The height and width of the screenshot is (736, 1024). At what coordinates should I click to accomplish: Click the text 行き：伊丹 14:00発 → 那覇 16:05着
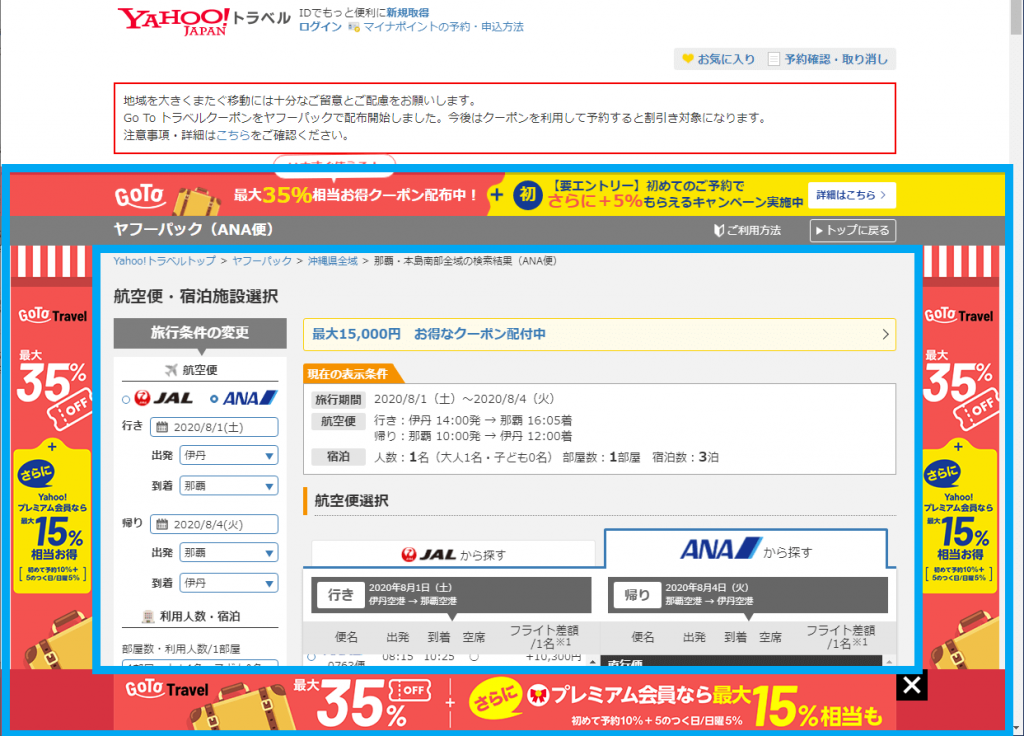[x=473, y=421]
